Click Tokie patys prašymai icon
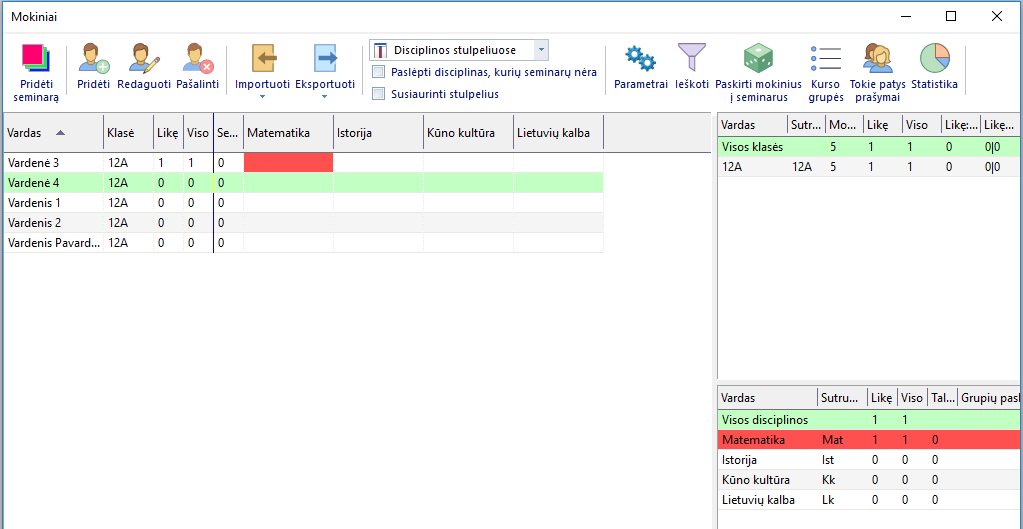This screenshot has width=1023, height=529. [x=877, y=59]
